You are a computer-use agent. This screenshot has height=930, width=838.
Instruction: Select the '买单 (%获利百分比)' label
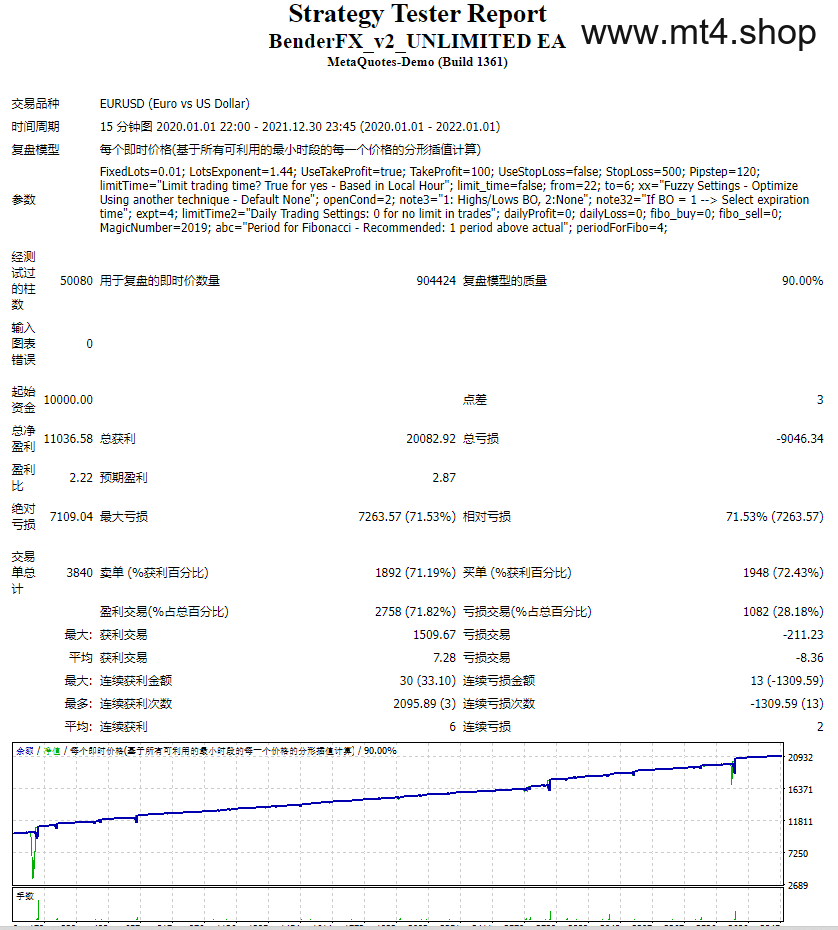[517, 573]
